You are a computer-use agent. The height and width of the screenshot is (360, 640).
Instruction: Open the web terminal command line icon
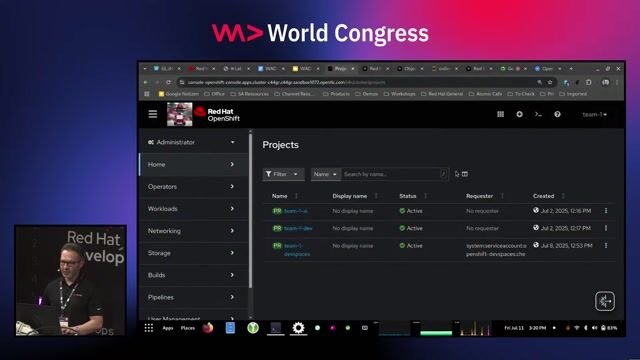tap(538, 114)
